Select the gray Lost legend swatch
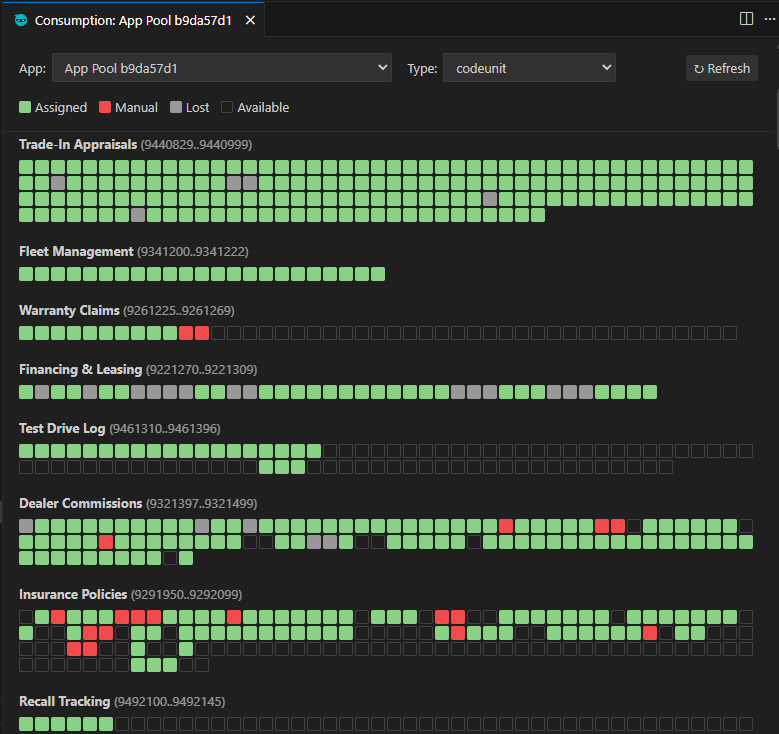Viewport: 779px width, 734px height. 176,107
